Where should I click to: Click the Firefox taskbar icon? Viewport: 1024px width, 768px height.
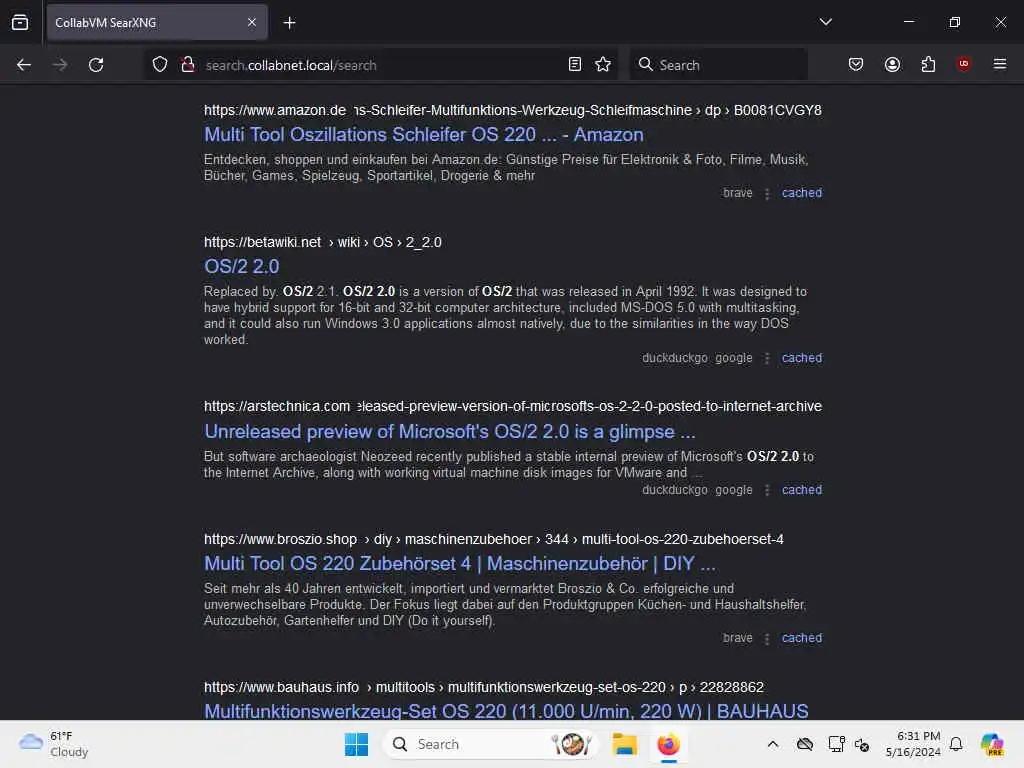coord(668,744)
